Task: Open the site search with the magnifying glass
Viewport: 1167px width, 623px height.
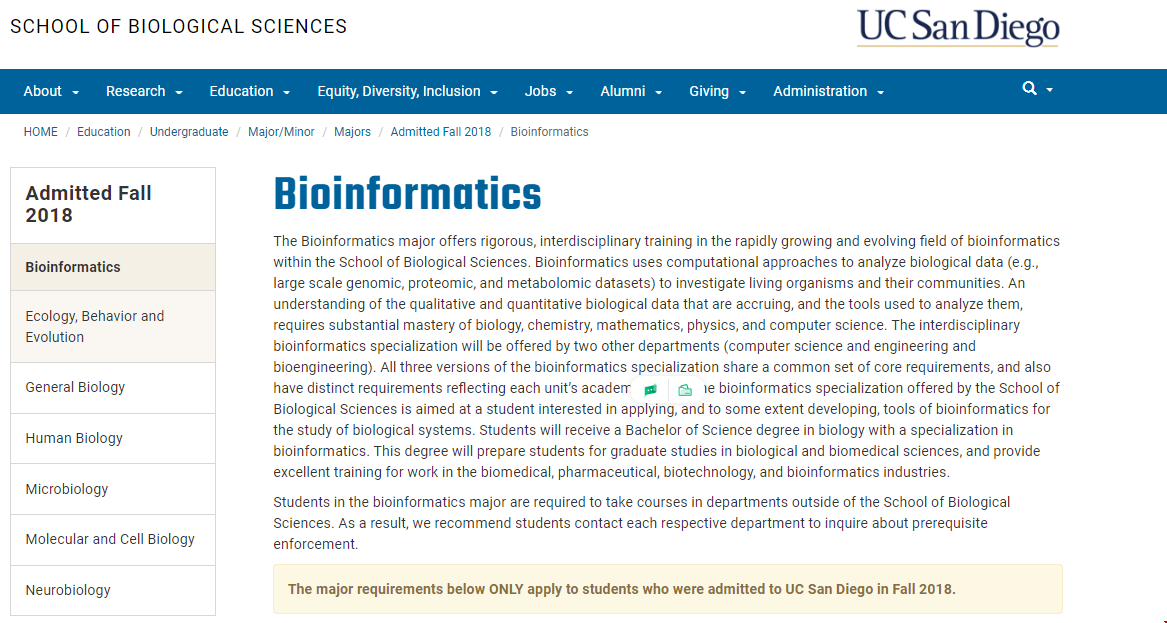Action: (x=1028, y=88)
